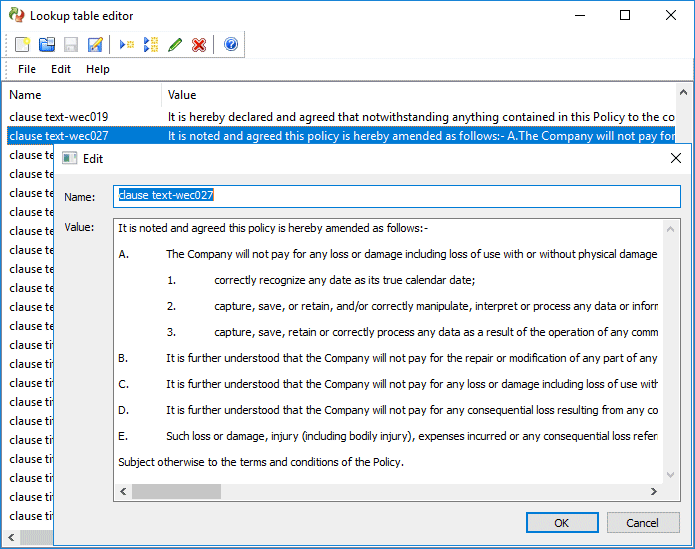Screen dimensions: 695x549
Task: Click the Lookup table editor app icon
Action: (17, 15)
